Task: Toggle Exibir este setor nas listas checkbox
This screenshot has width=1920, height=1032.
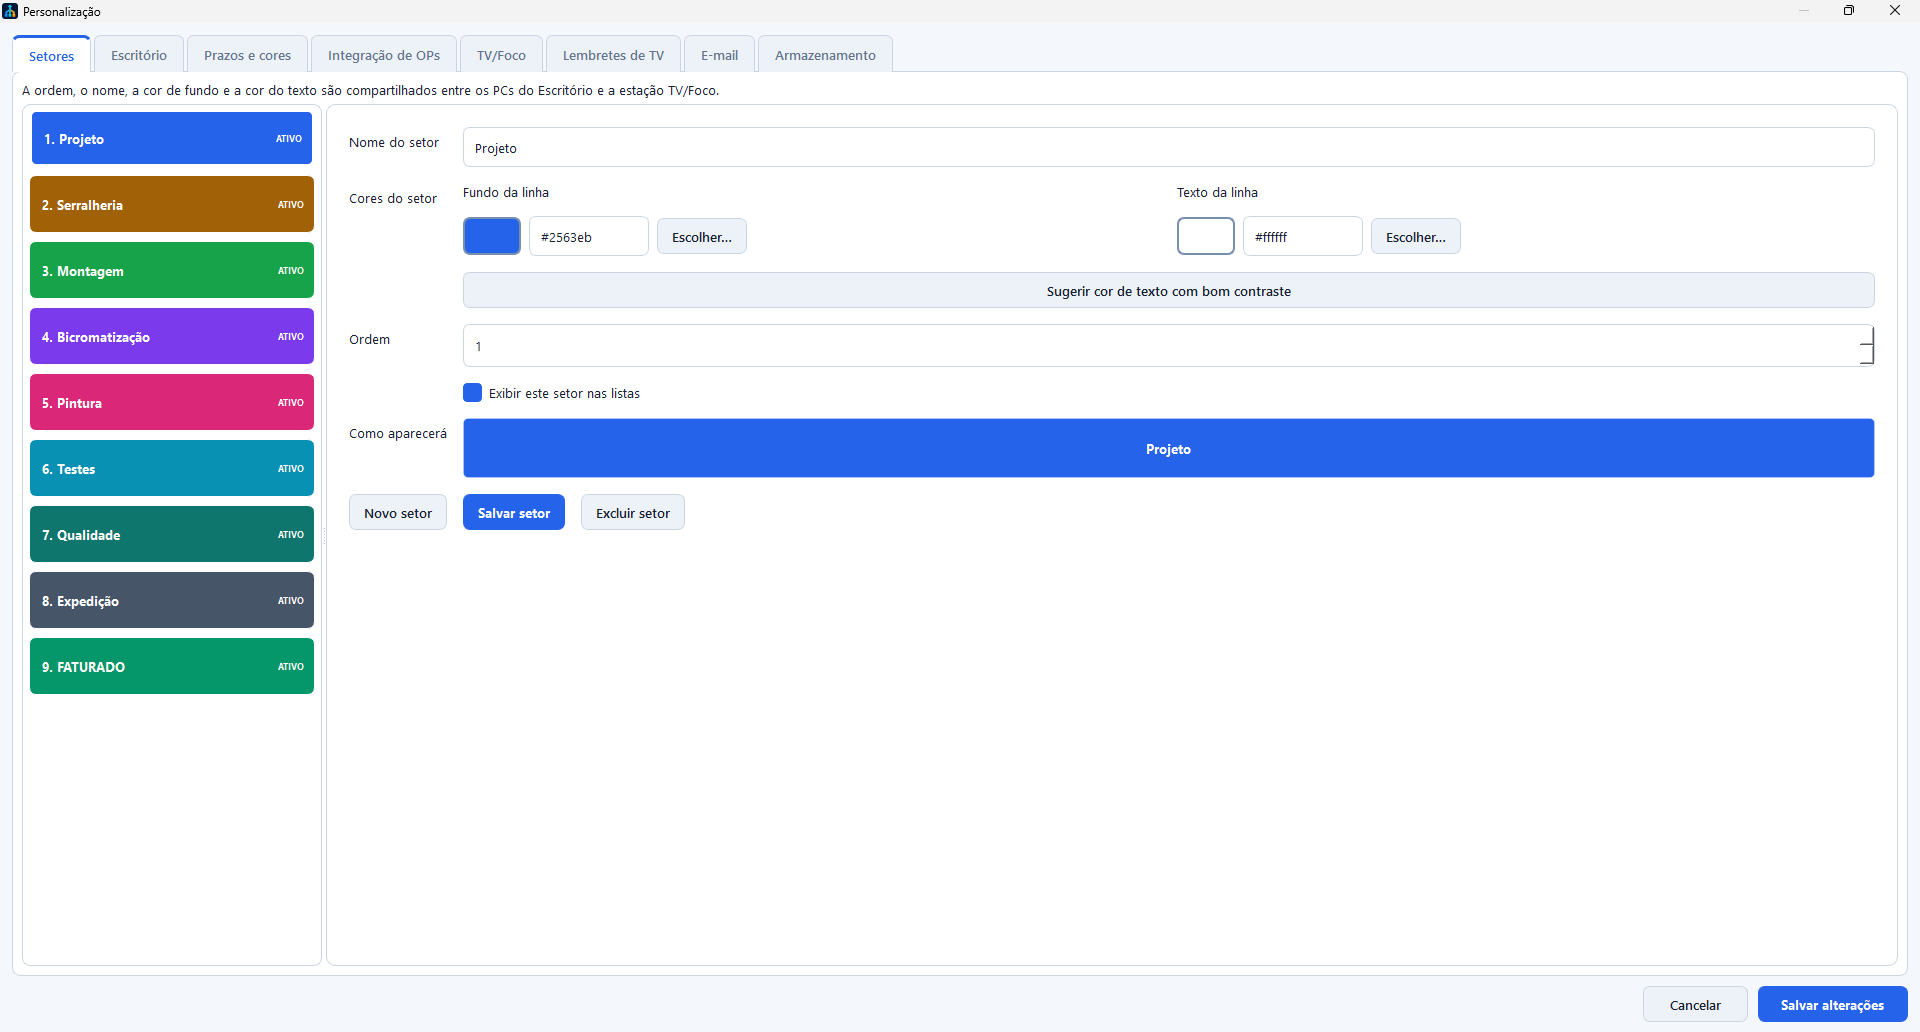Action: (473, 393)
